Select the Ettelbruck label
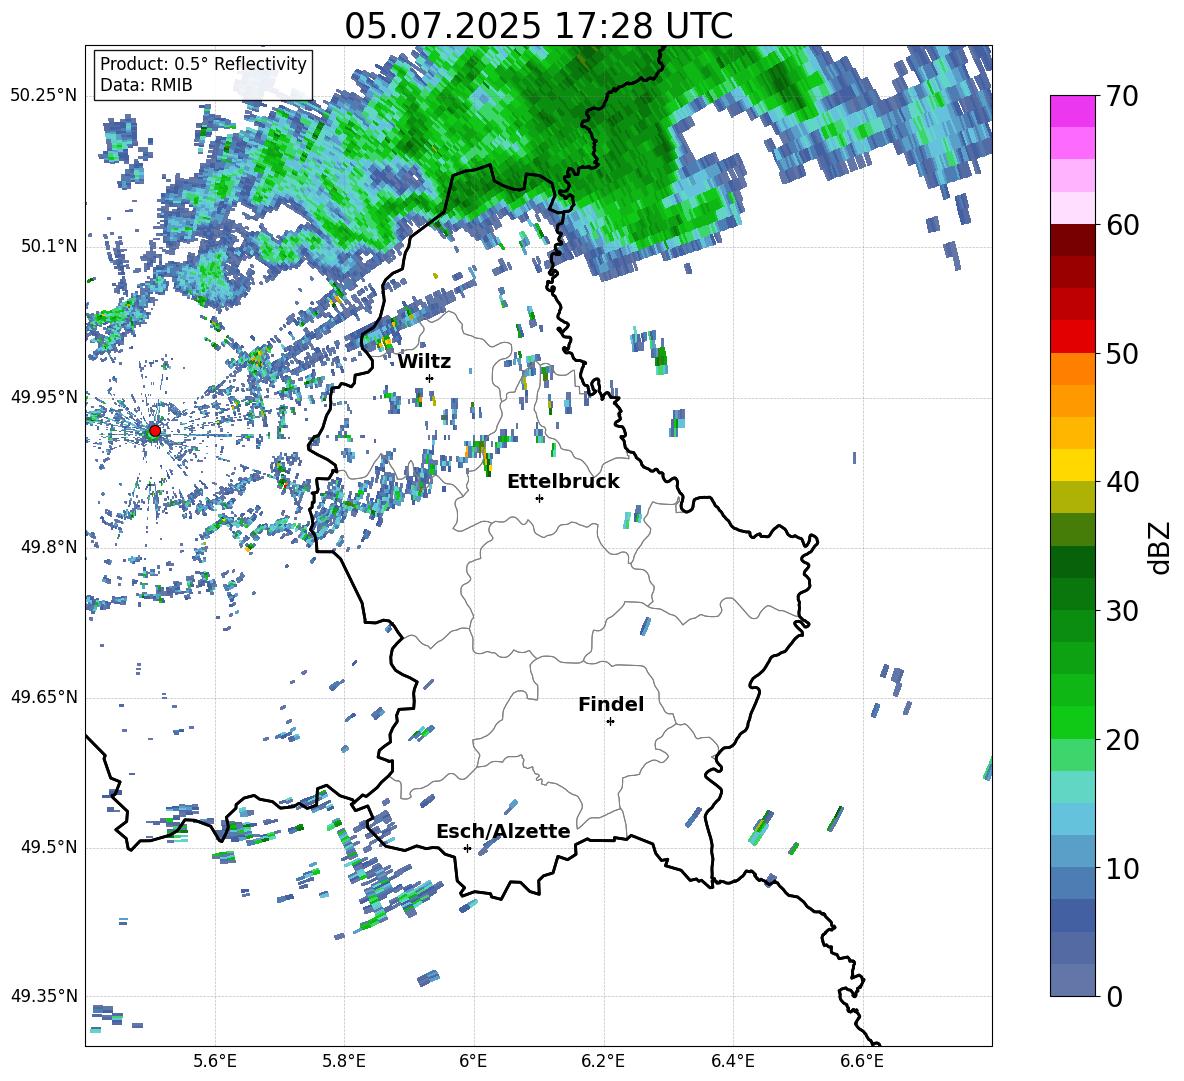The image size is (1184, 1081). coord(563,482)
